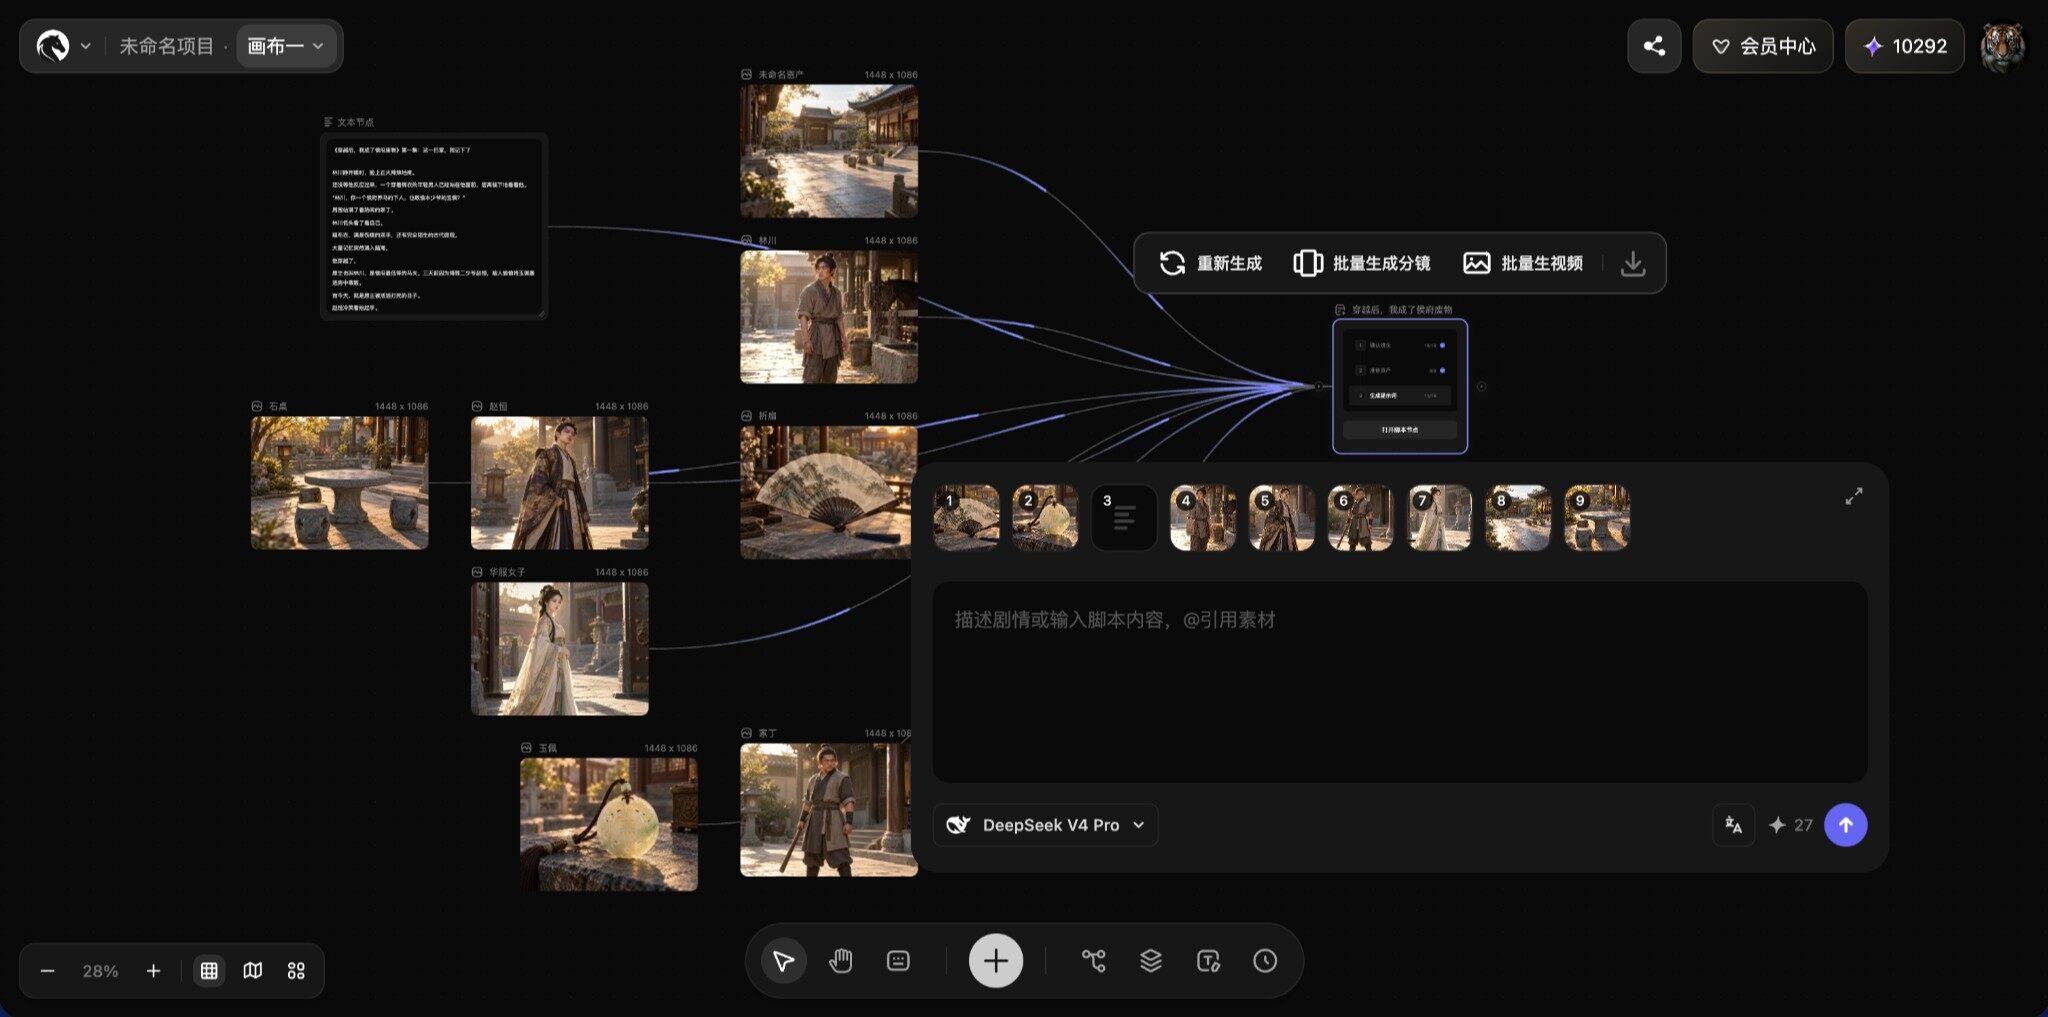
Task: Click the 28% zoom level value
Action: 100,971
